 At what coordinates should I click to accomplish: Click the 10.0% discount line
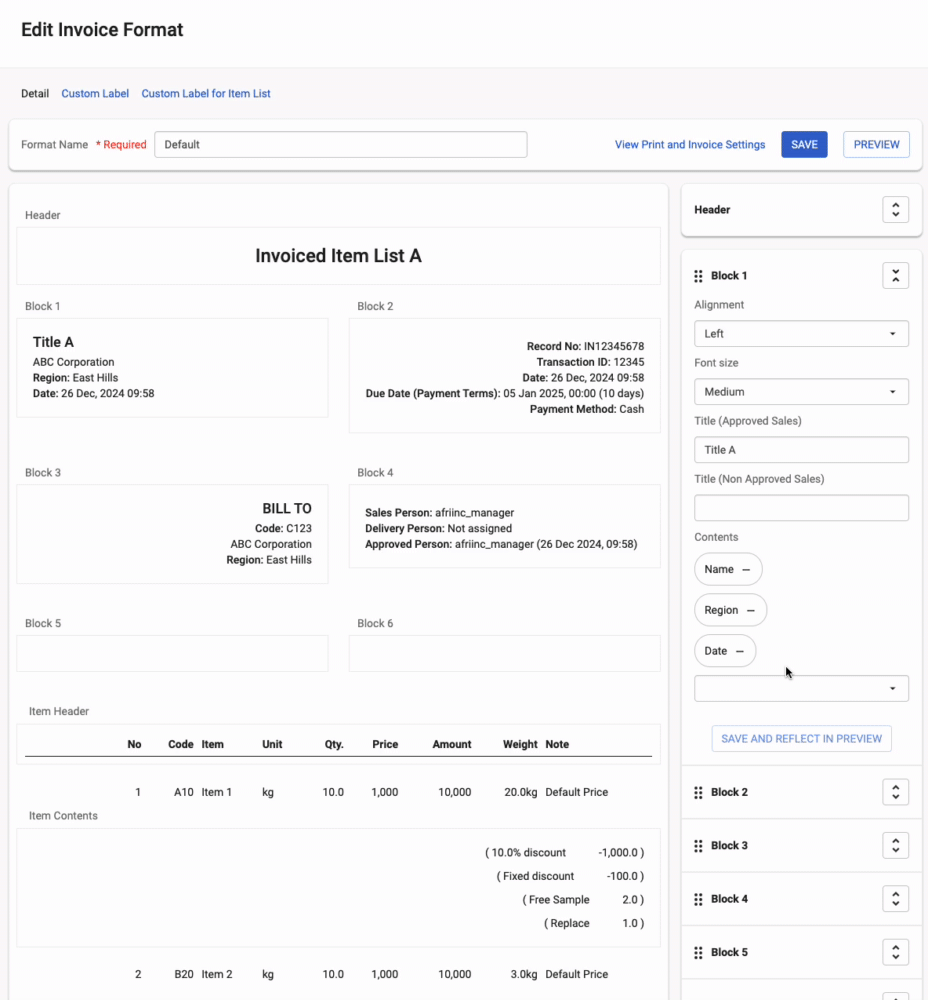[564, 853]
